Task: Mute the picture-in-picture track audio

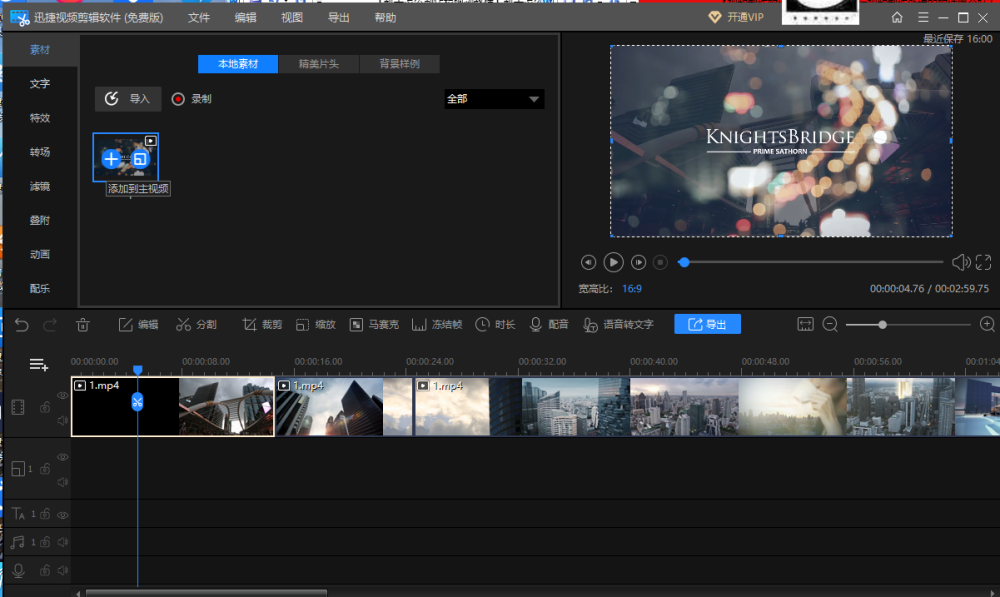Action: coord(62,482)
